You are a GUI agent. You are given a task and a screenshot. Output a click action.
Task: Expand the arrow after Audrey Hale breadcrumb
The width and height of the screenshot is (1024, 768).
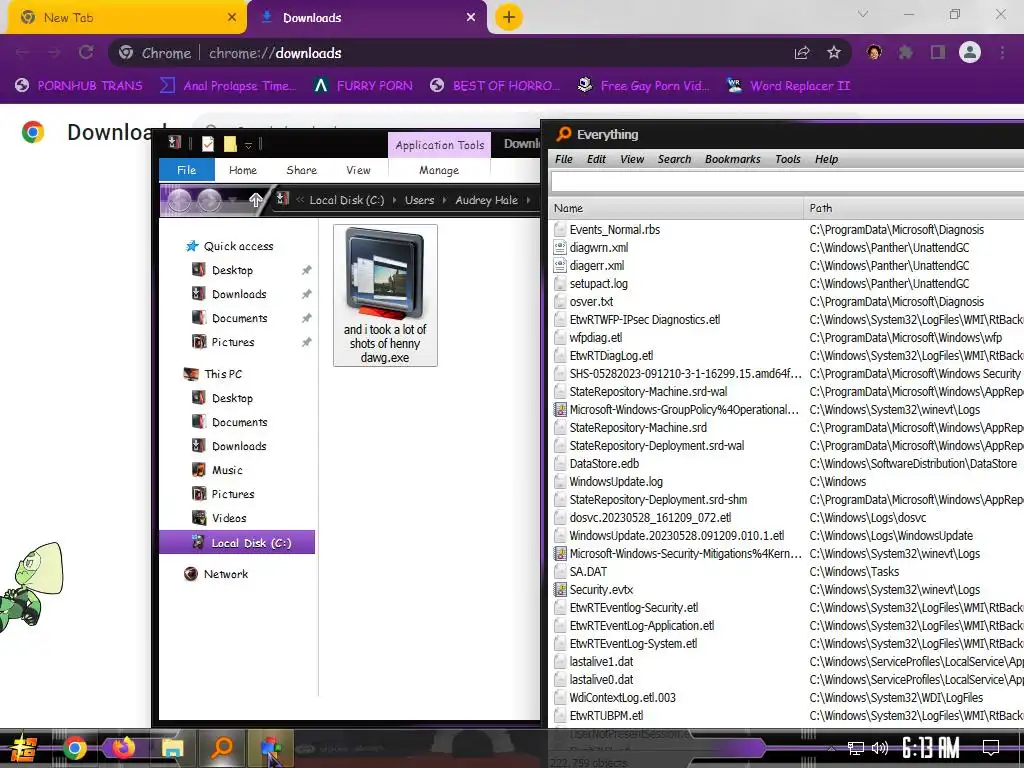(528, 200)
